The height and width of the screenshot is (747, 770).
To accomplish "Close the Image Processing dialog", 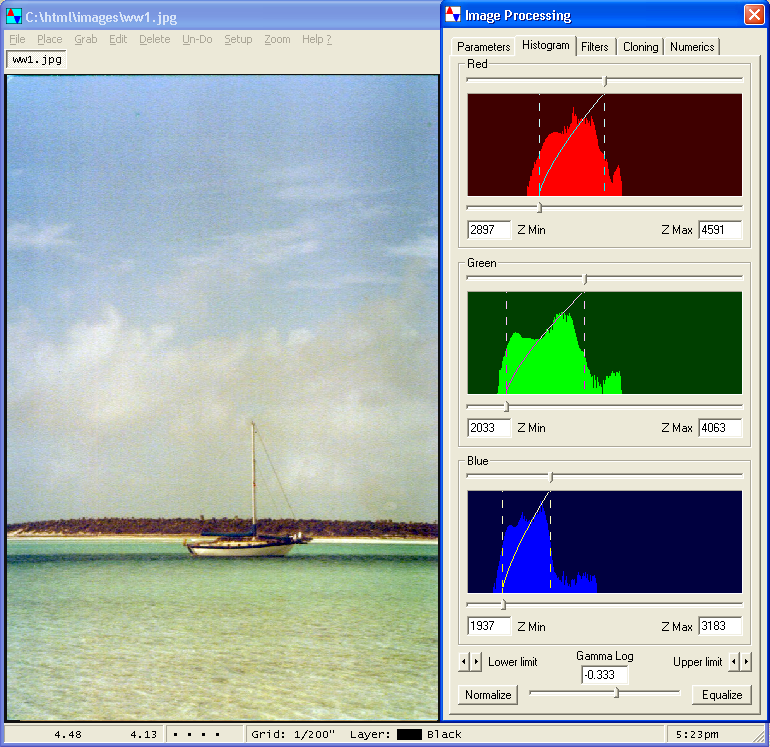I will click(753, 15).
